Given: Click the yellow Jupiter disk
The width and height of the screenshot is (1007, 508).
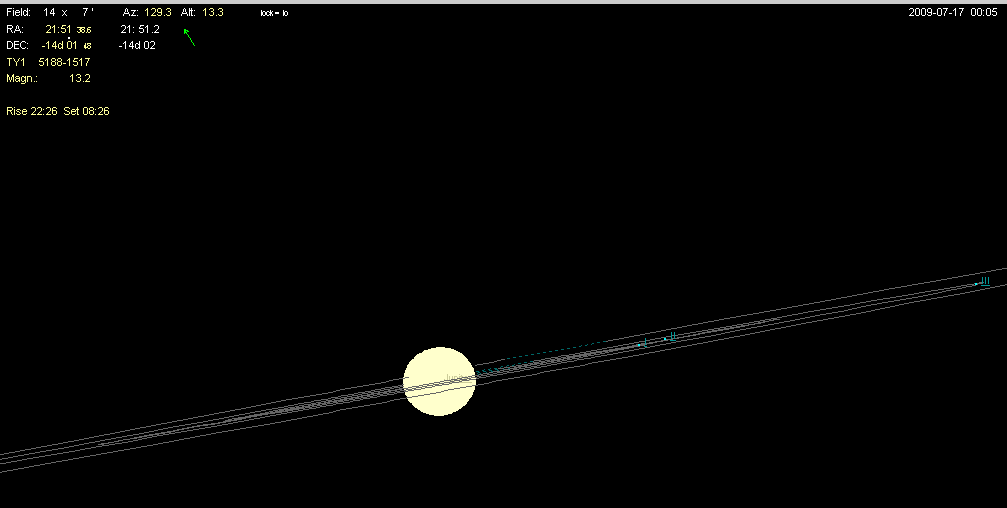Looking at the screenshot, I should (x=439, y=381).
